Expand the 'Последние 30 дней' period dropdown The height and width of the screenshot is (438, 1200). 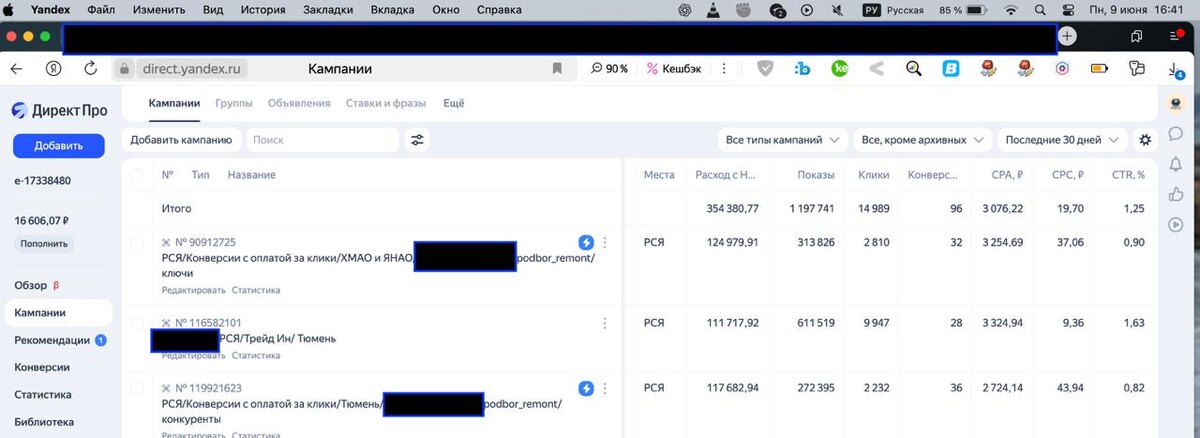[x=1063, y=140]
